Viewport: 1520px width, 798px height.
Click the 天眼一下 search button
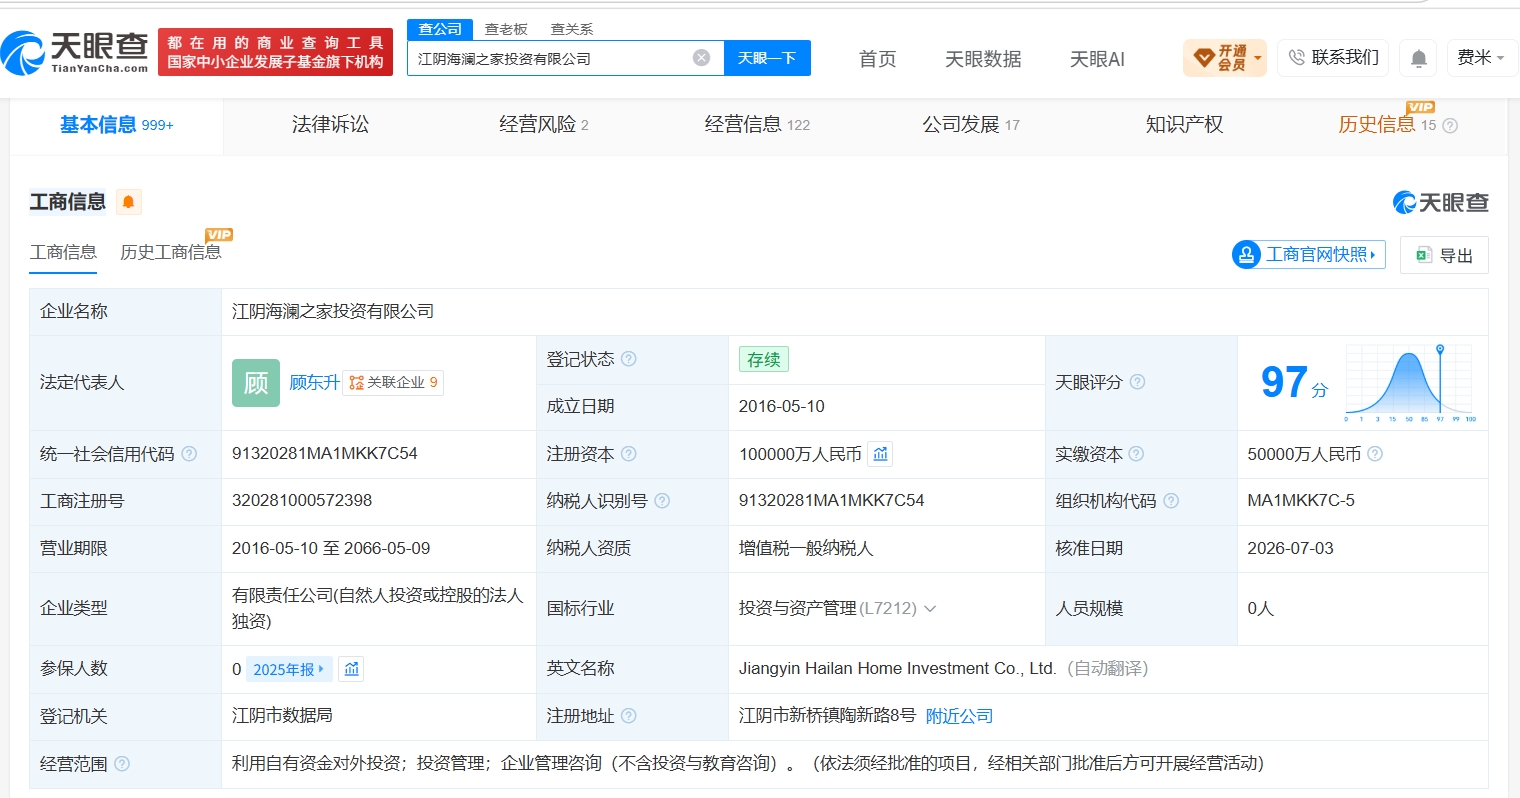767,58
